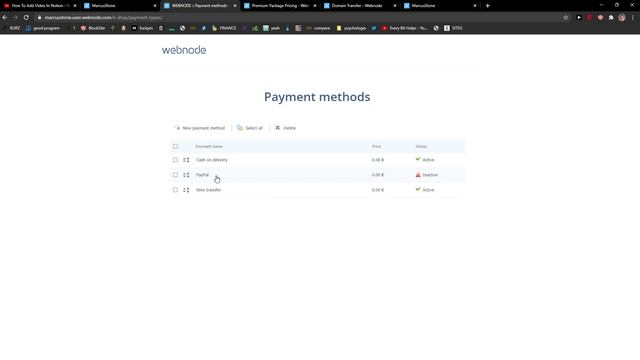Open the yeah bookmark

pos(272,28)
